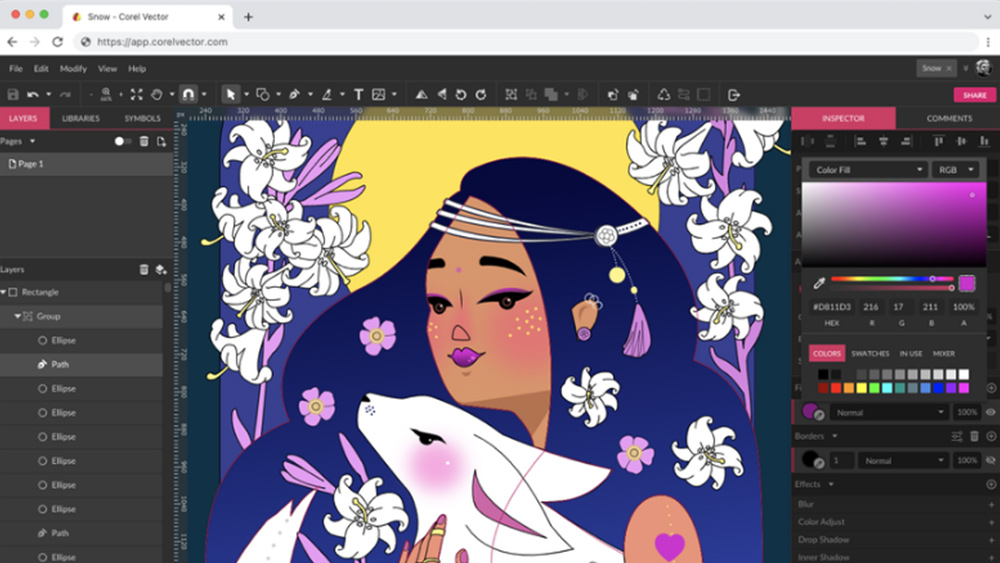
Task: Select the Pen tool icon
Action: tap(294, 94)
